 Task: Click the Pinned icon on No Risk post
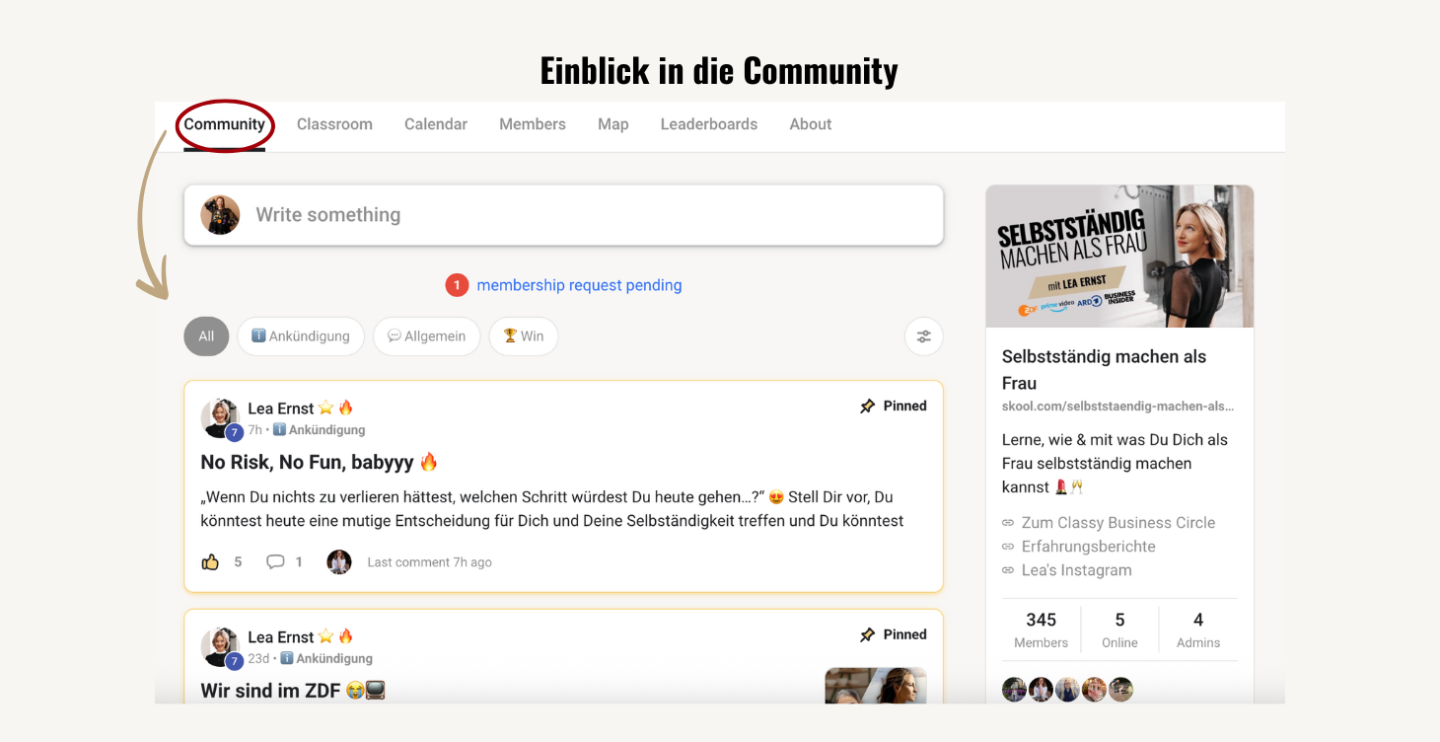(x=867, y=406)
